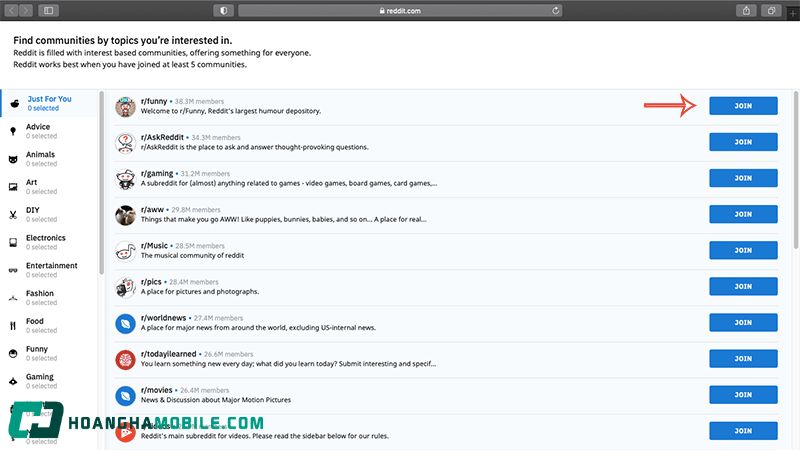800x450 pixels.
Task: Click the r/worldnews blue avatar
Action: (125, 323)
